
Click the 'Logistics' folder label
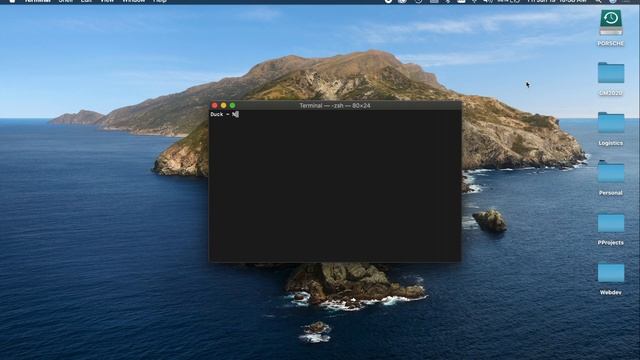pyautogui.click(x=611, y=143)
